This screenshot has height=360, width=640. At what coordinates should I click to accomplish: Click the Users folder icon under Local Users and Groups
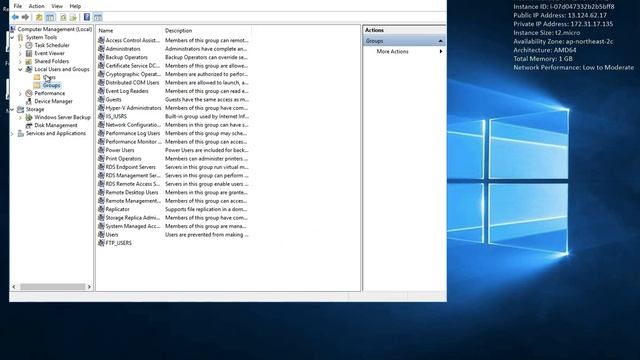37,77
